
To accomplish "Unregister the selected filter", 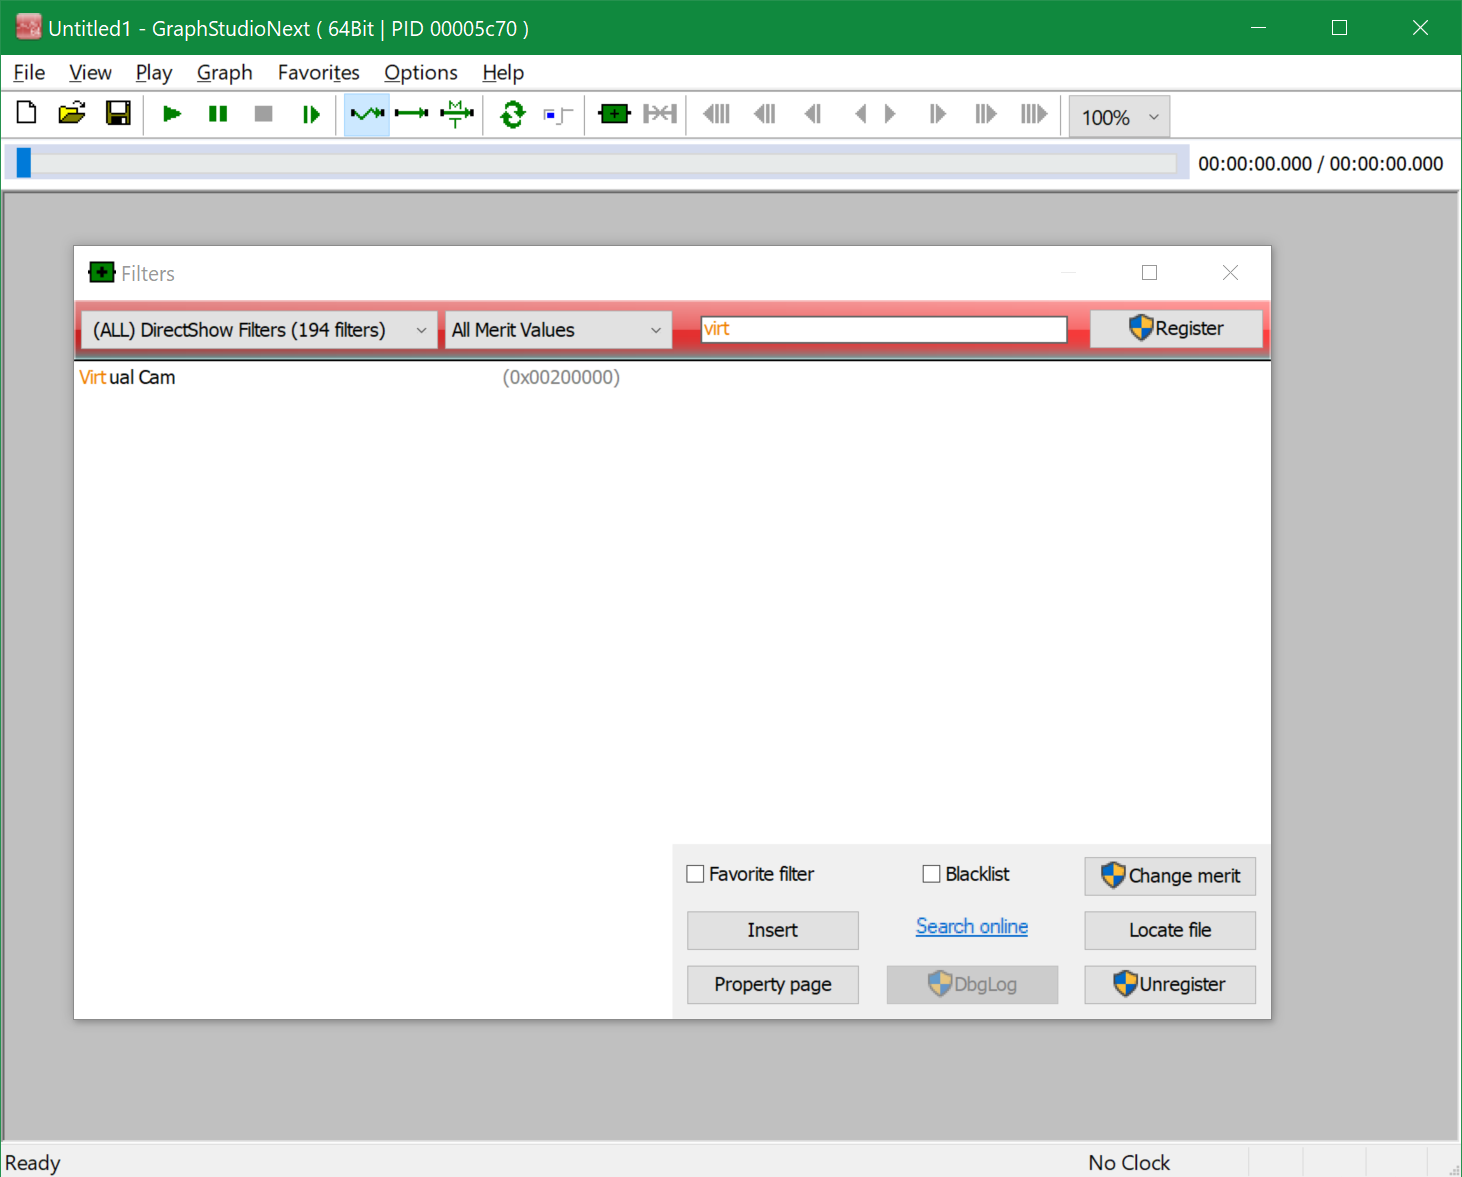I will point(1170,985).
